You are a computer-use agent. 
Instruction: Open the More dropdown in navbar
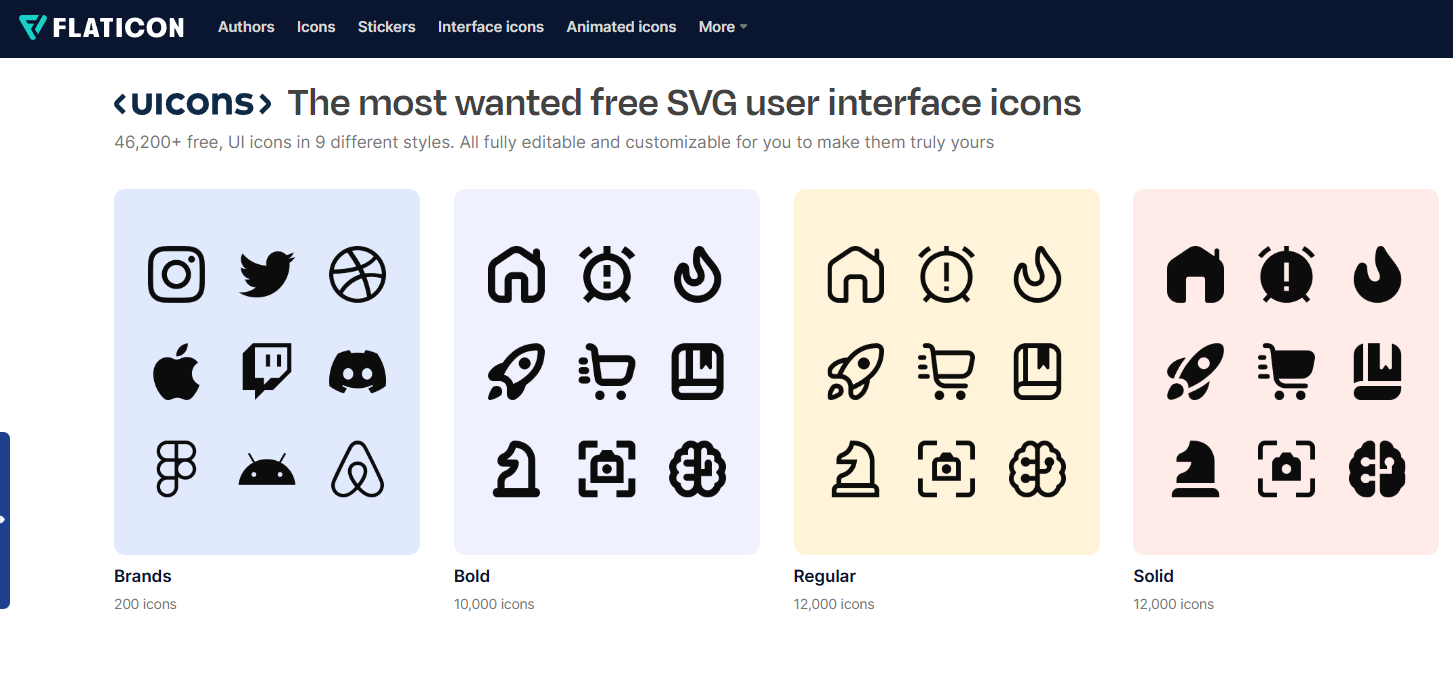pos(723,27)
